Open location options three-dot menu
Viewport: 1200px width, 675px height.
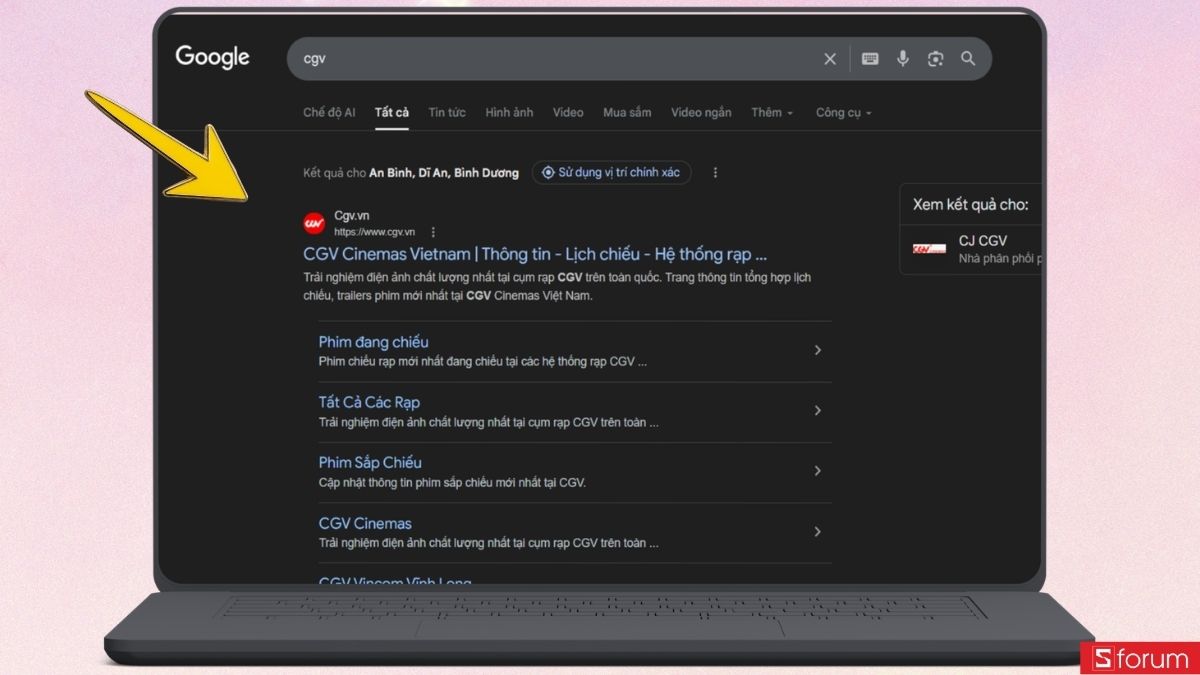[x=715, y=173]
